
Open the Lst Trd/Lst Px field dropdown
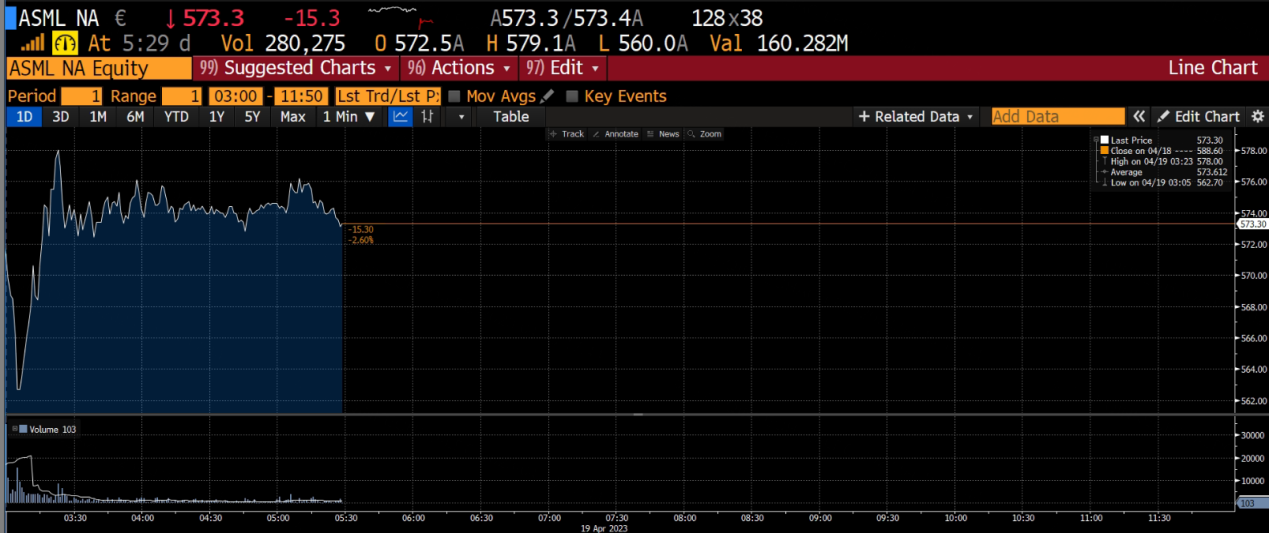click(x=387, y=96)
